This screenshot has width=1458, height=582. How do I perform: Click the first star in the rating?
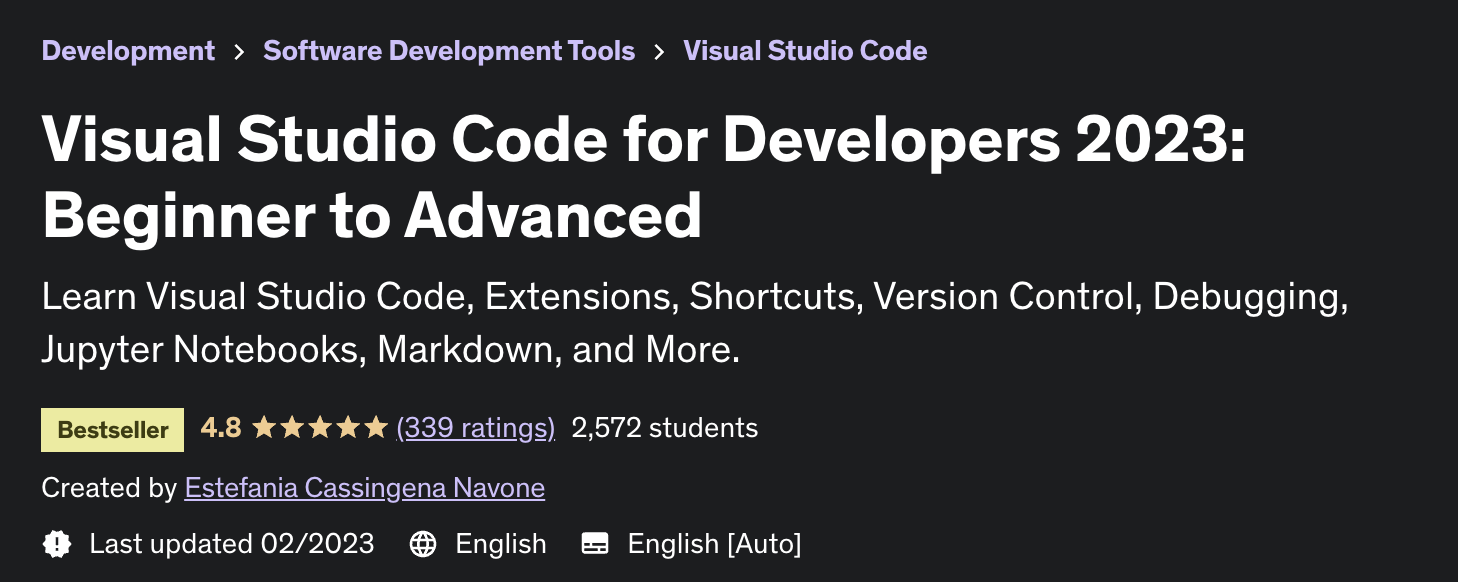pyautogui.click(x=265, y=427)
